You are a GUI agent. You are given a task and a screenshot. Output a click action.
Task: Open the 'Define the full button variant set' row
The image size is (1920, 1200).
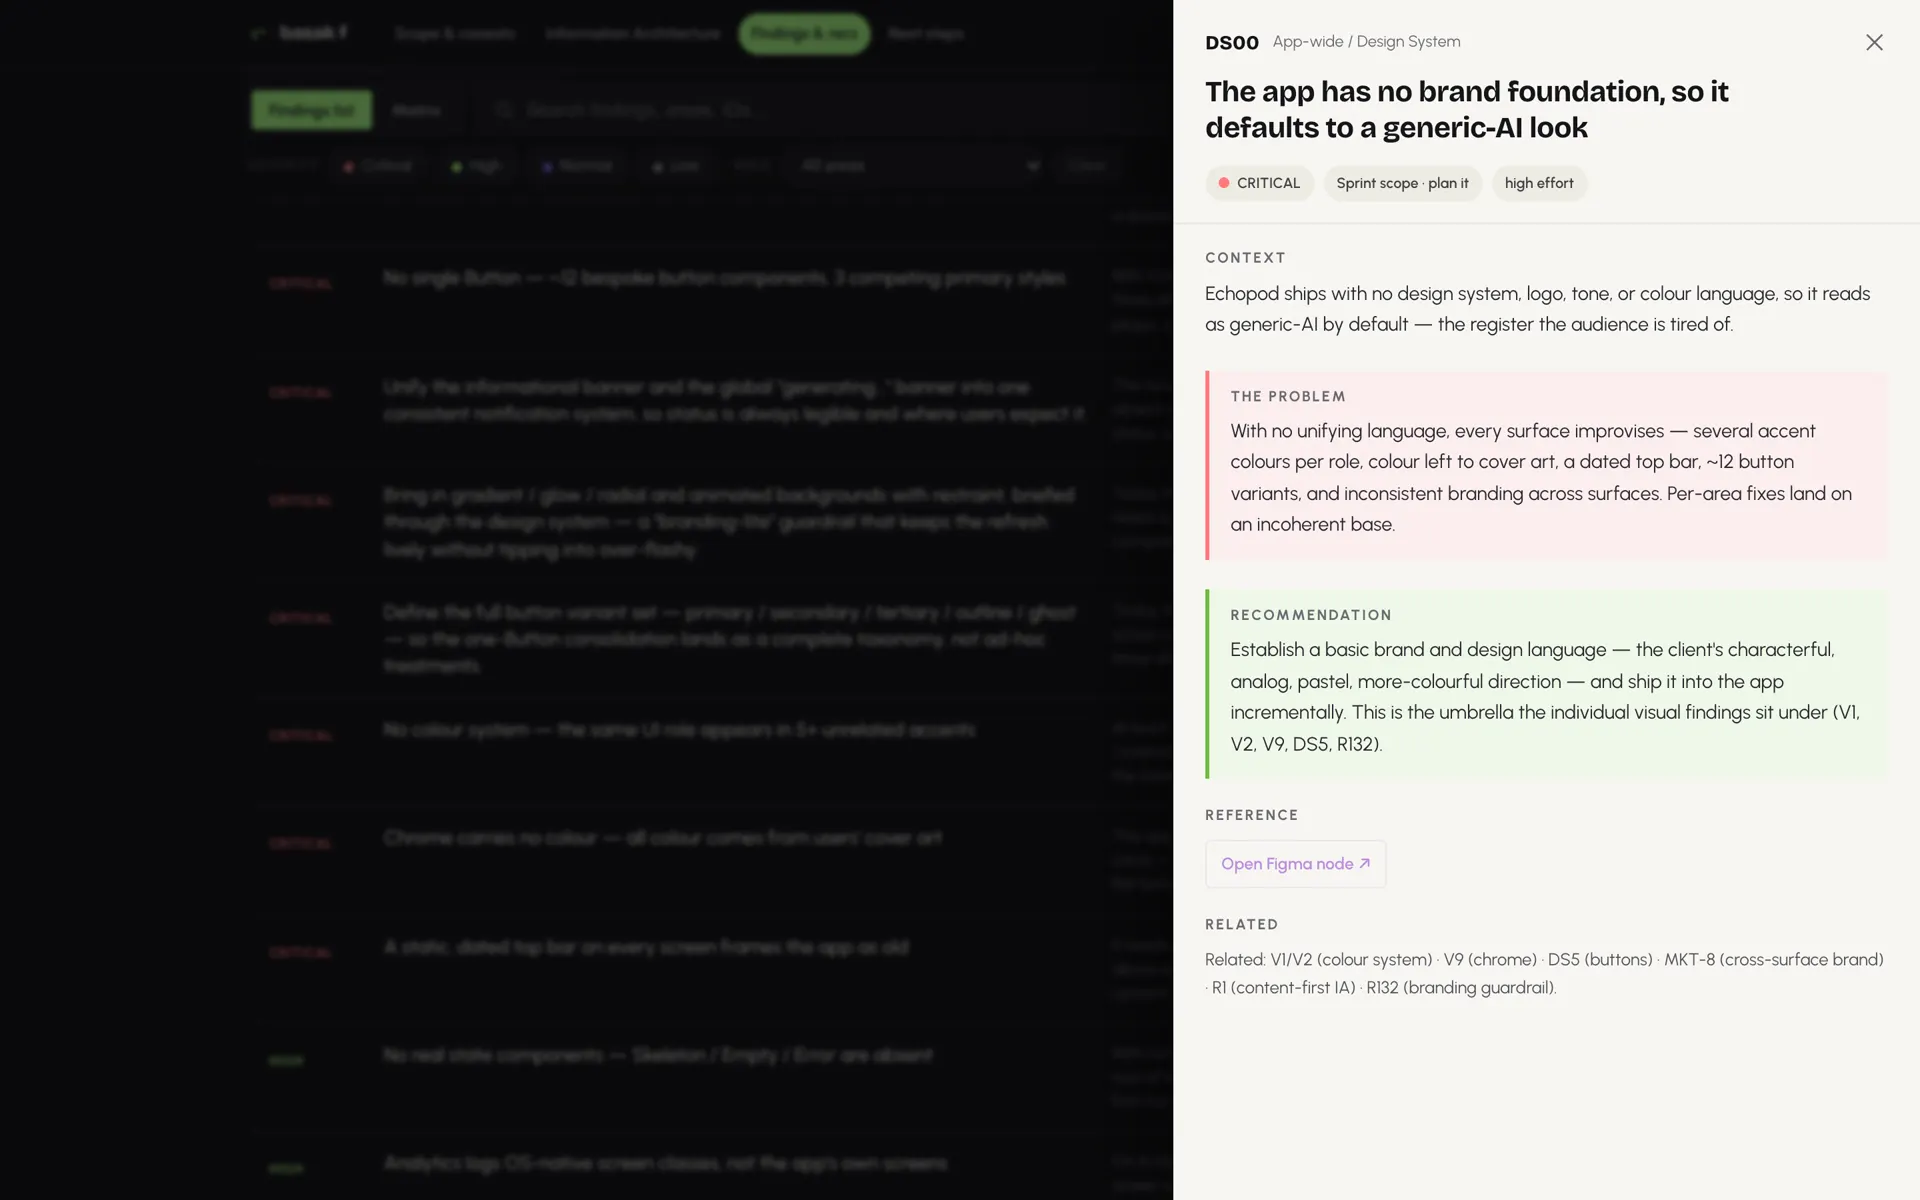[x=710, y=638]
